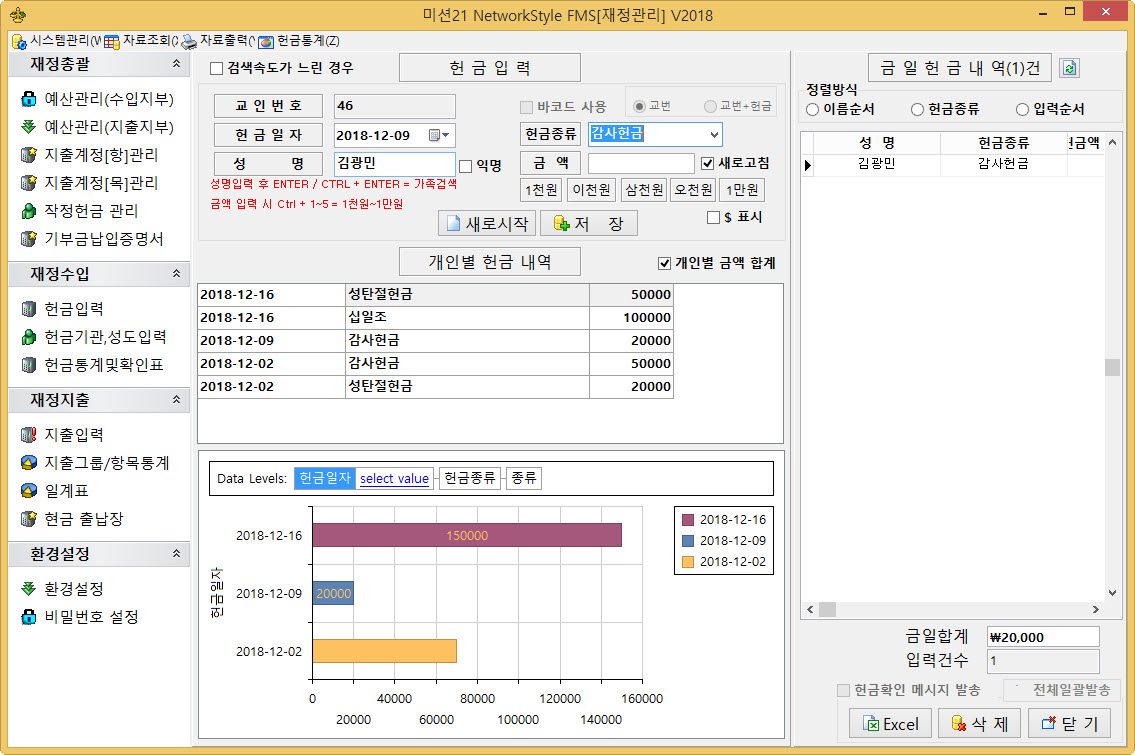Open the 자료조회 menu
This screenshot has width=1135, height=755.
(145, 41)
